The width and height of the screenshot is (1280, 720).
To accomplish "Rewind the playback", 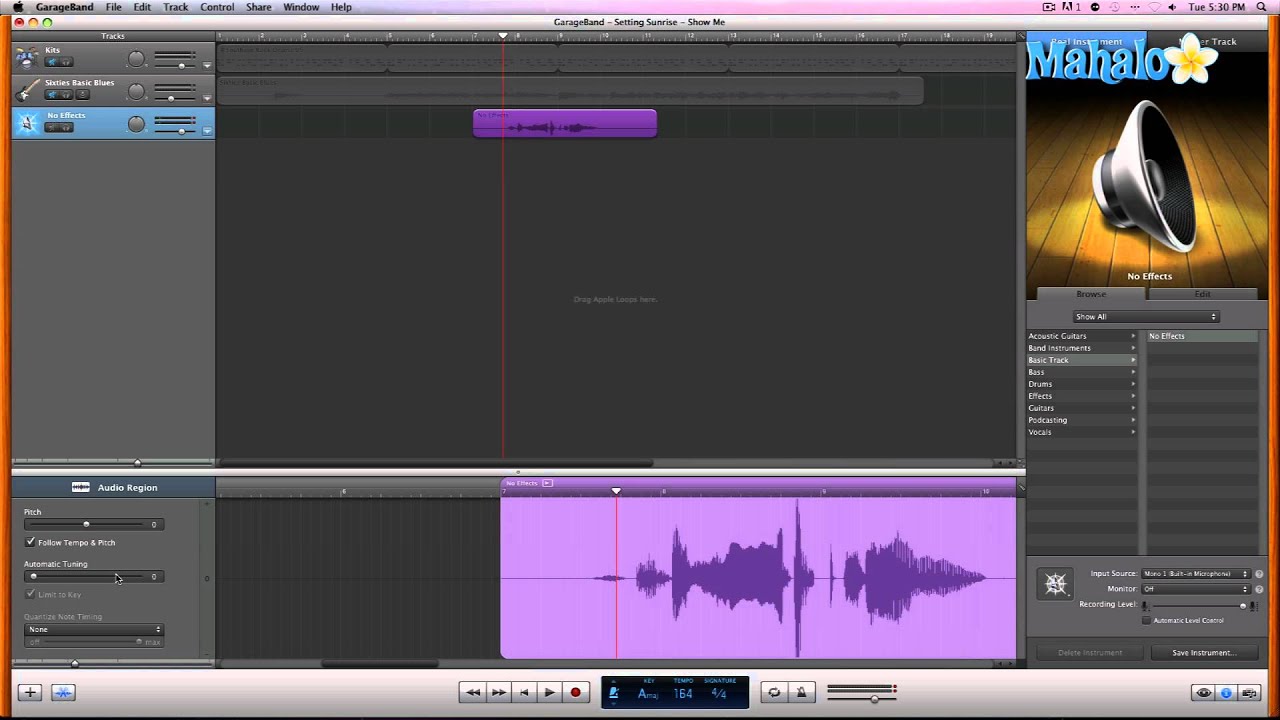I will [x=472, y=692].
